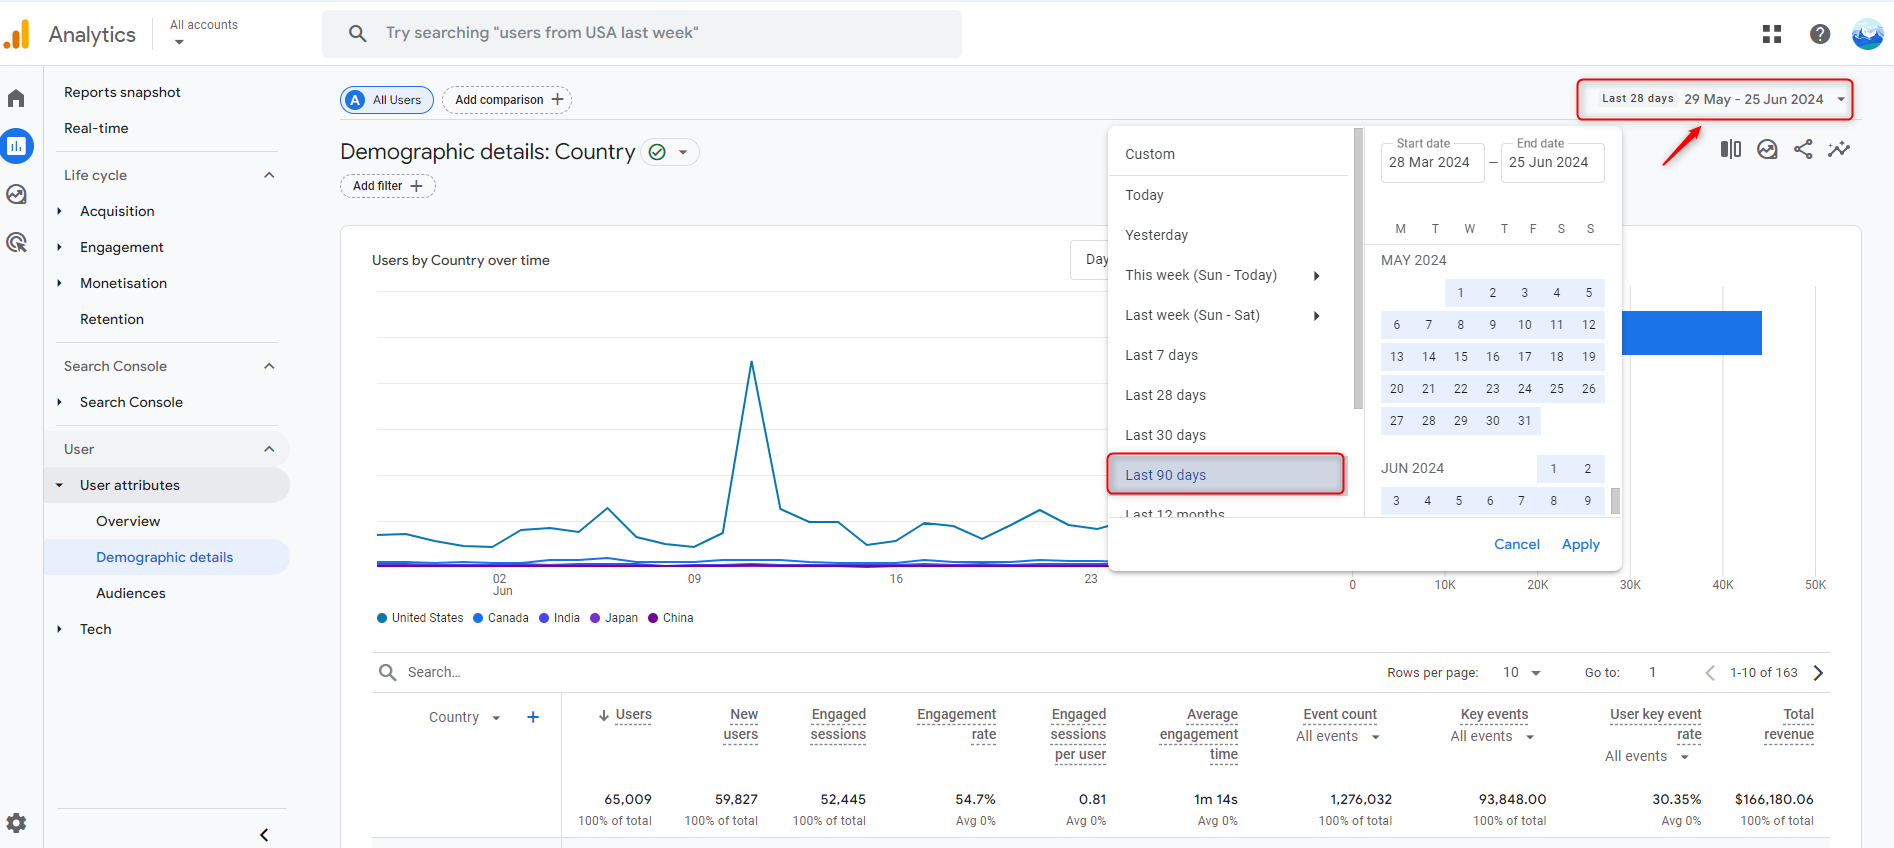Click the End date field
This screenshot has height=848, width=1894.
[x=1552, y=162]
